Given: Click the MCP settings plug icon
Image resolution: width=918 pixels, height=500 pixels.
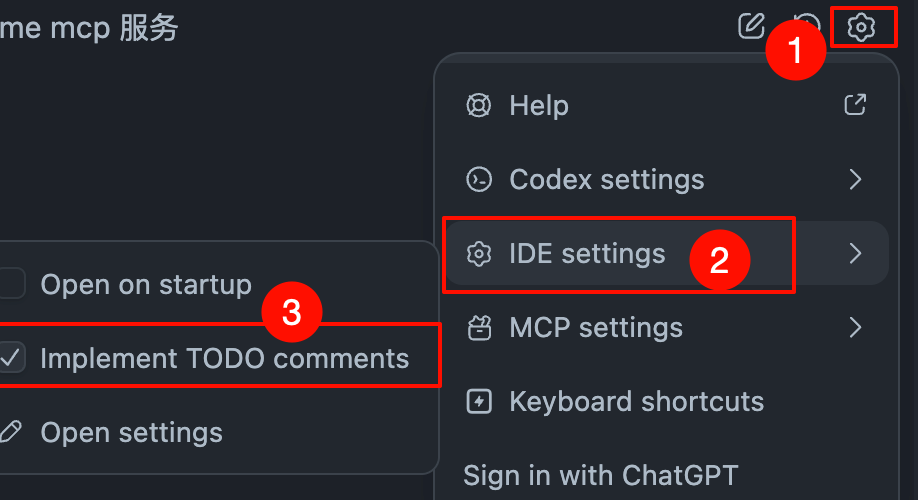Looking at the screenshot, I should point(479,327).
